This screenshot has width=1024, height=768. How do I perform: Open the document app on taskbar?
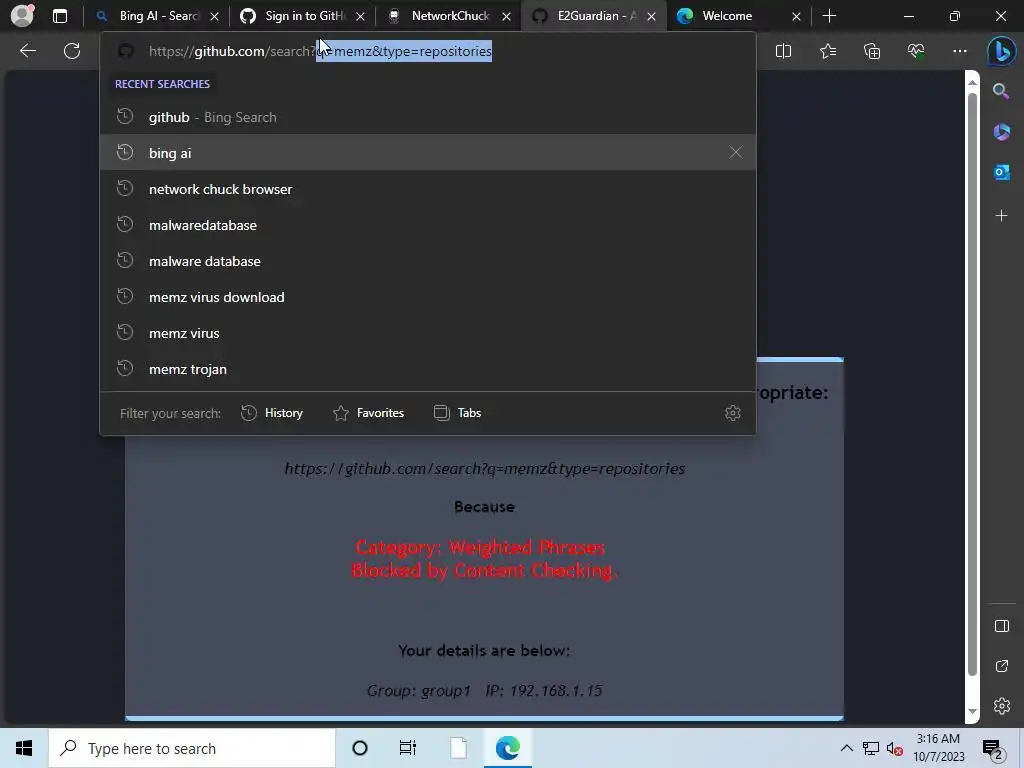(x=458, y=748)
